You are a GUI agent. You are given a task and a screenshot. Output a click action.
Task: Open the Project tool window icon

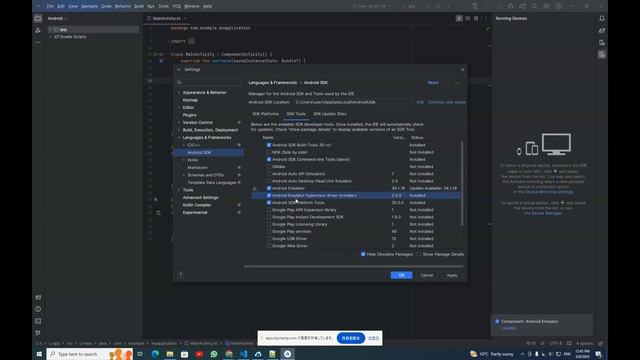38,18
